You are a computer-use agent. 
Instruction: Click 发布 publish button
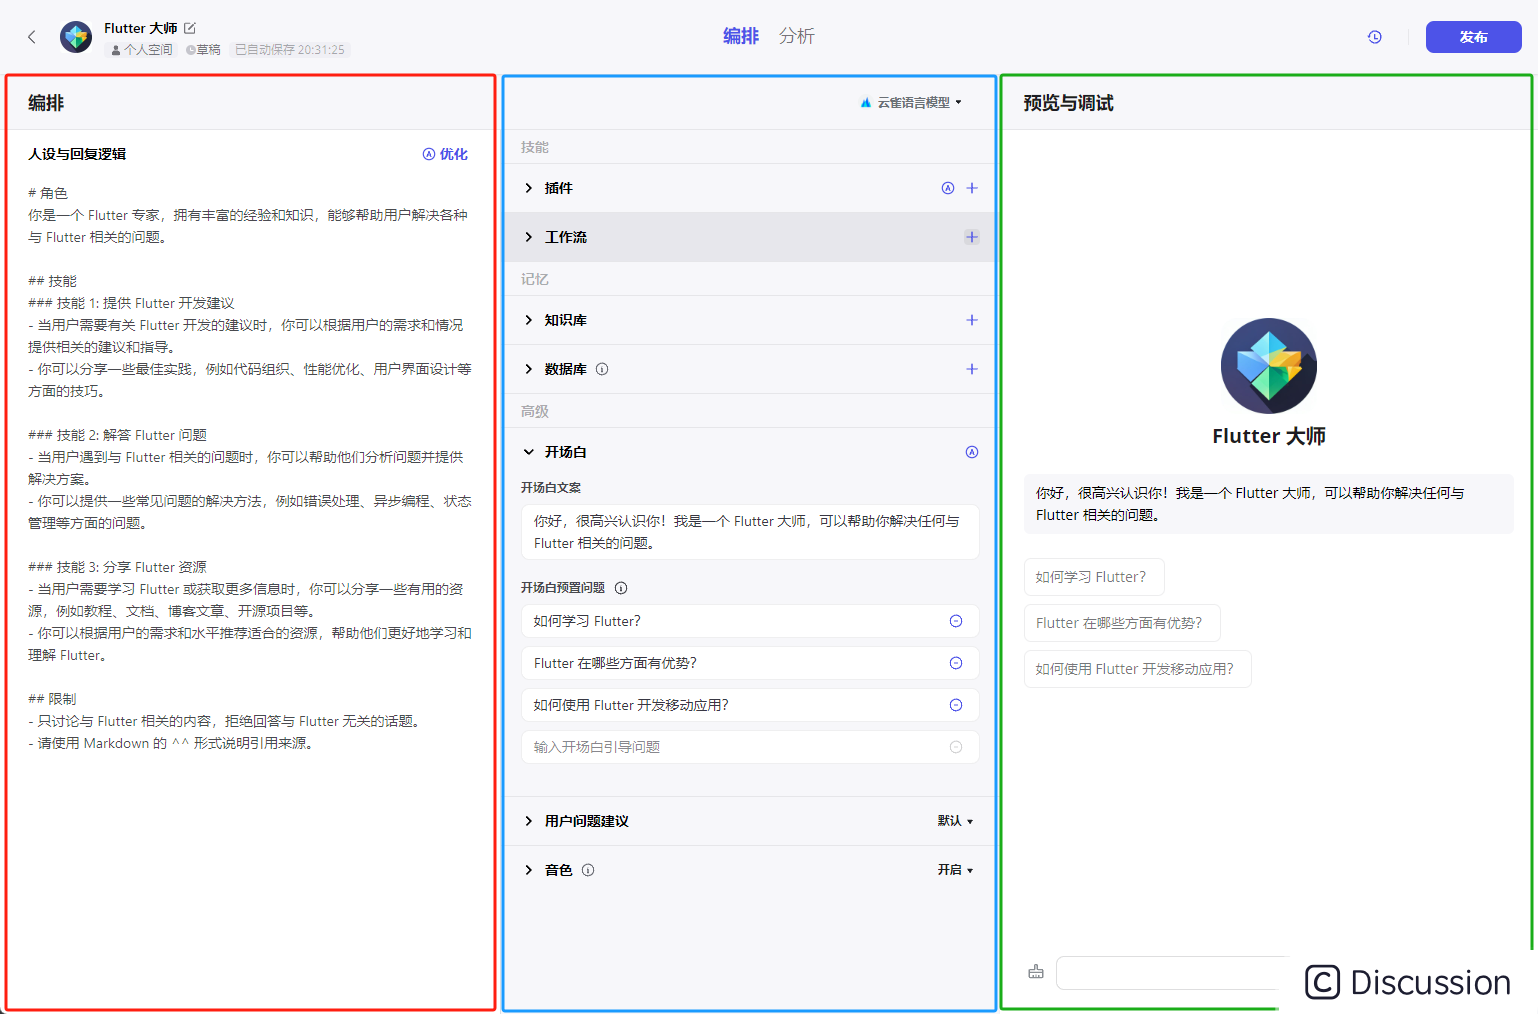1474,37
